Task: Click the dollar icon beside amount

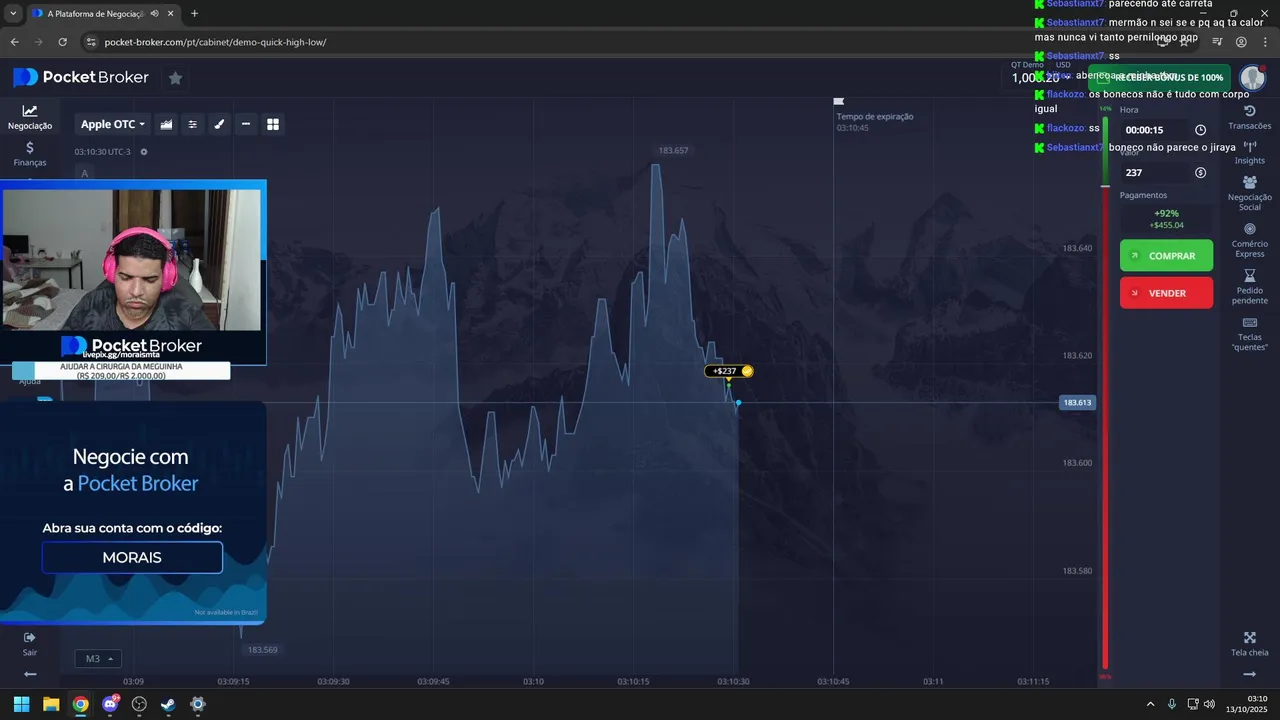Action: (1200, 173)
